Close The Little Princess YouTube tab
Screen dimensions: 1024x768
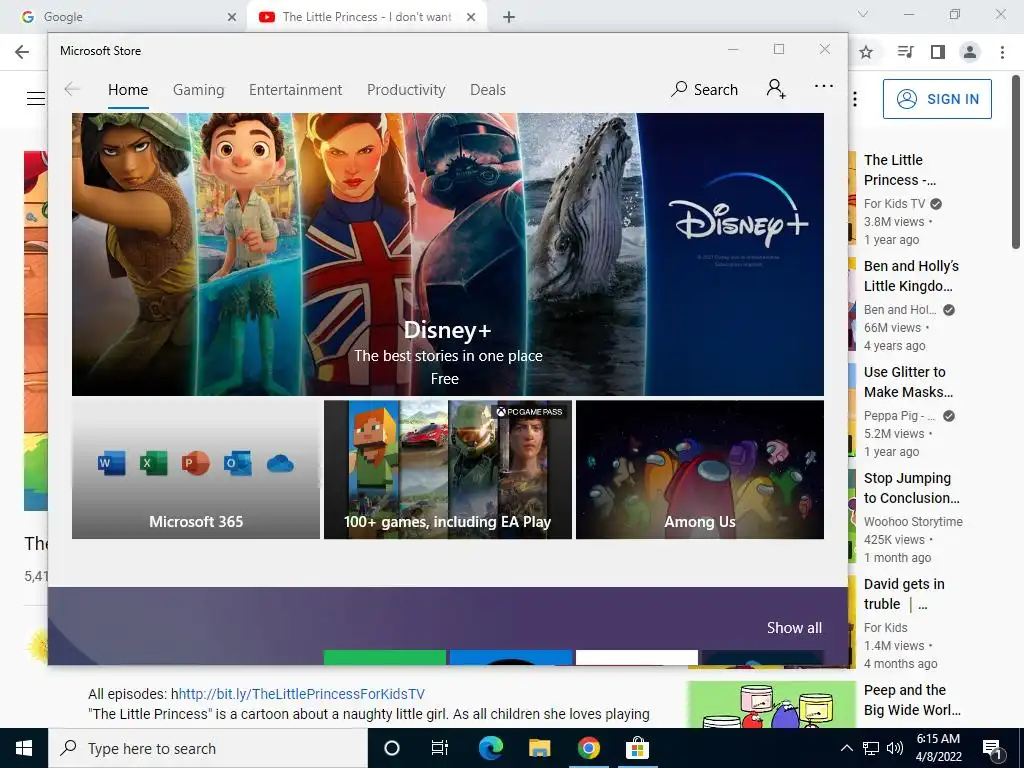pyautogui.click(x=471, y=17)
